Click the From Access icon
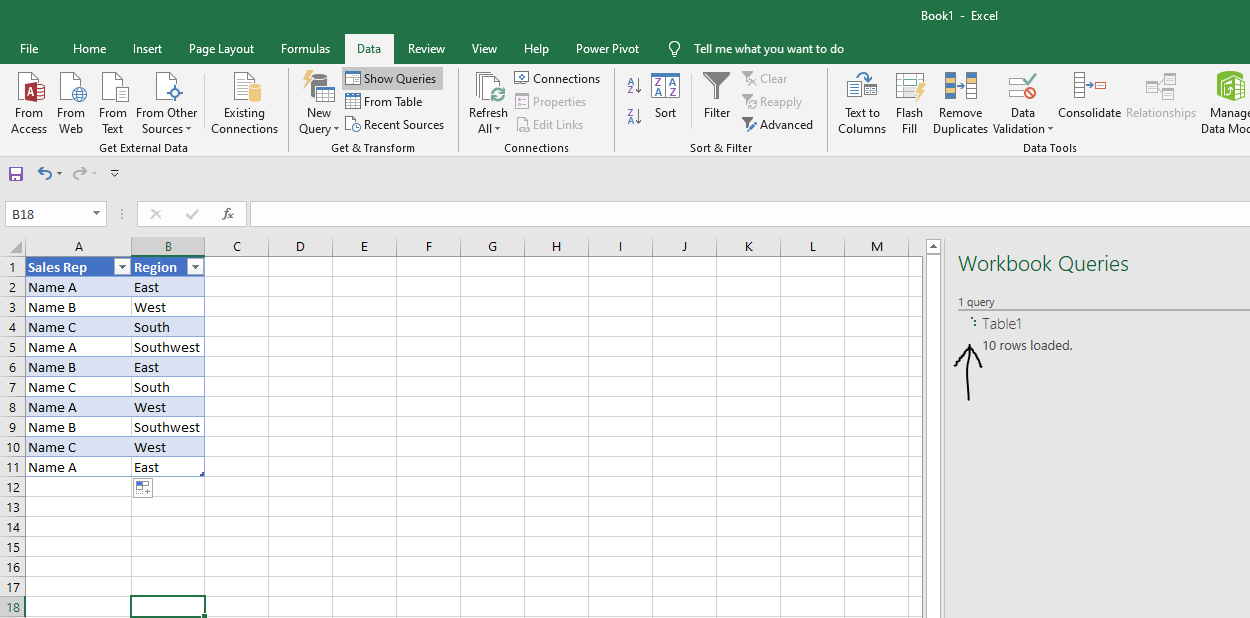Screen dimensions: 1250x618 coord(29,88)
